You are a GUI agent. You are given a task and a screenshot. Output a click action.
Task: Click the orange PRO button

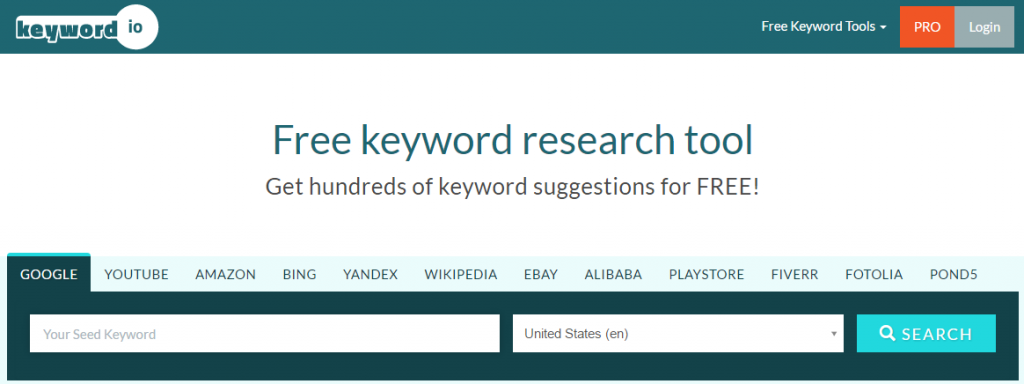tap(927, 27)
